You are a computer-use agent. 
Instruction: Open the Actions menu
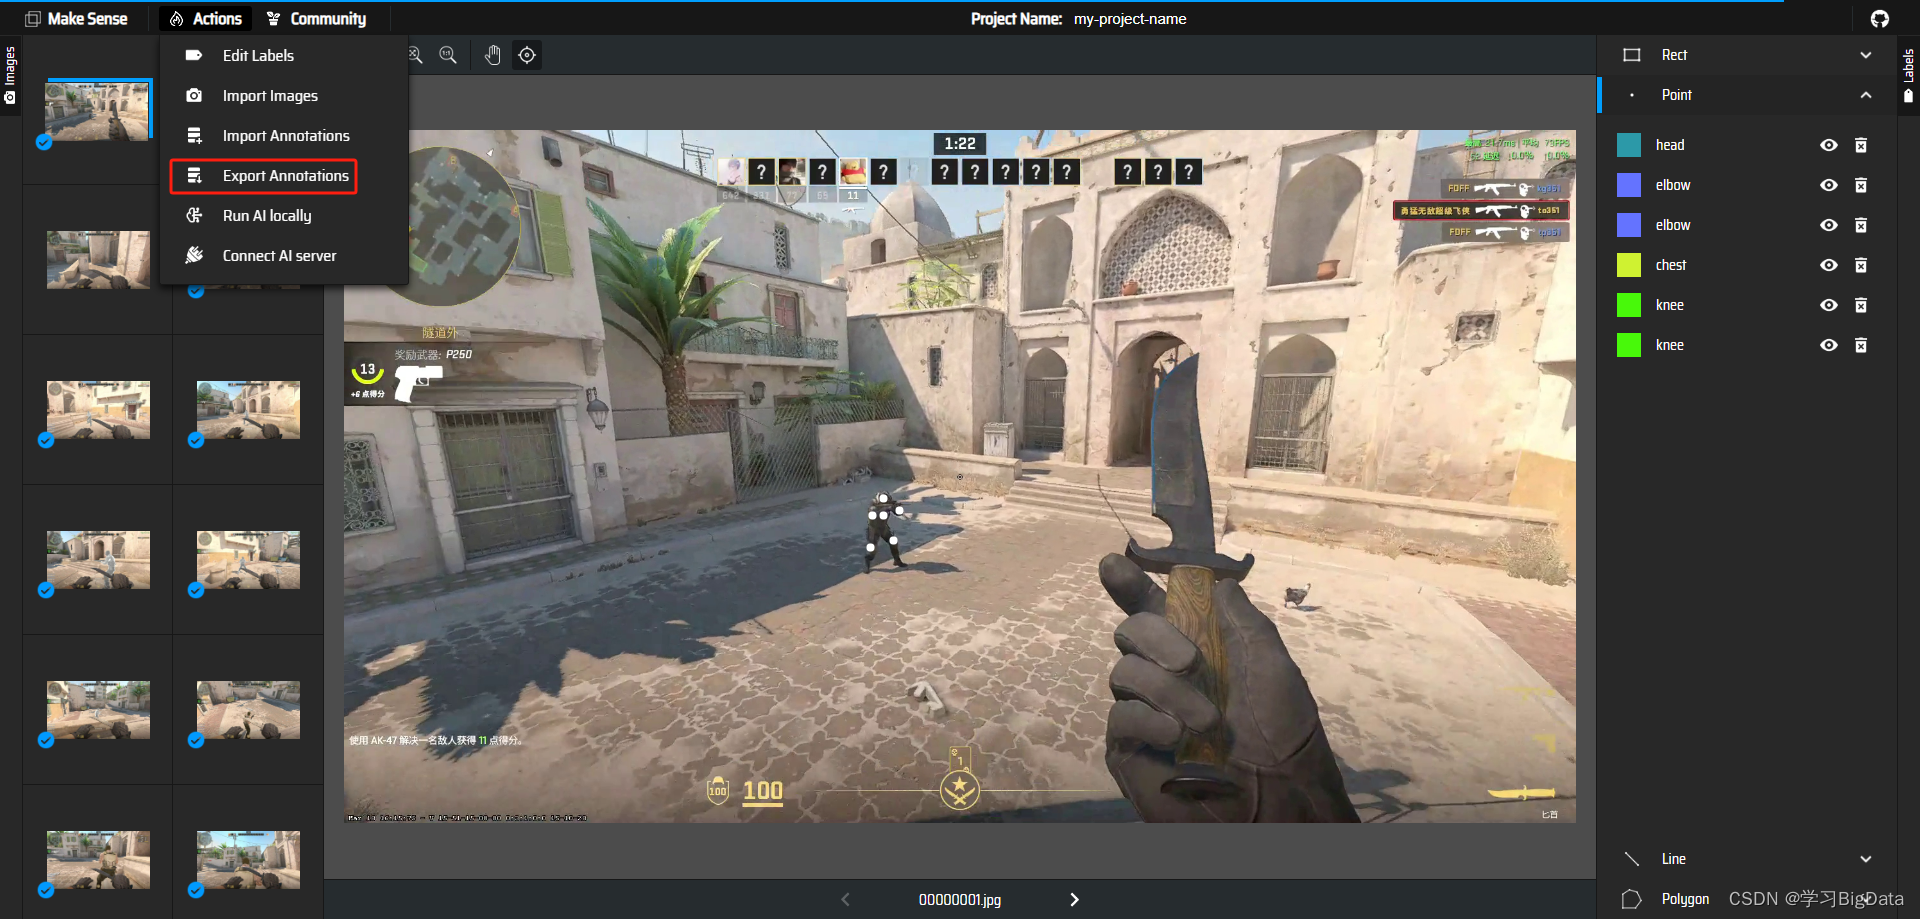(x=205, y=18)
